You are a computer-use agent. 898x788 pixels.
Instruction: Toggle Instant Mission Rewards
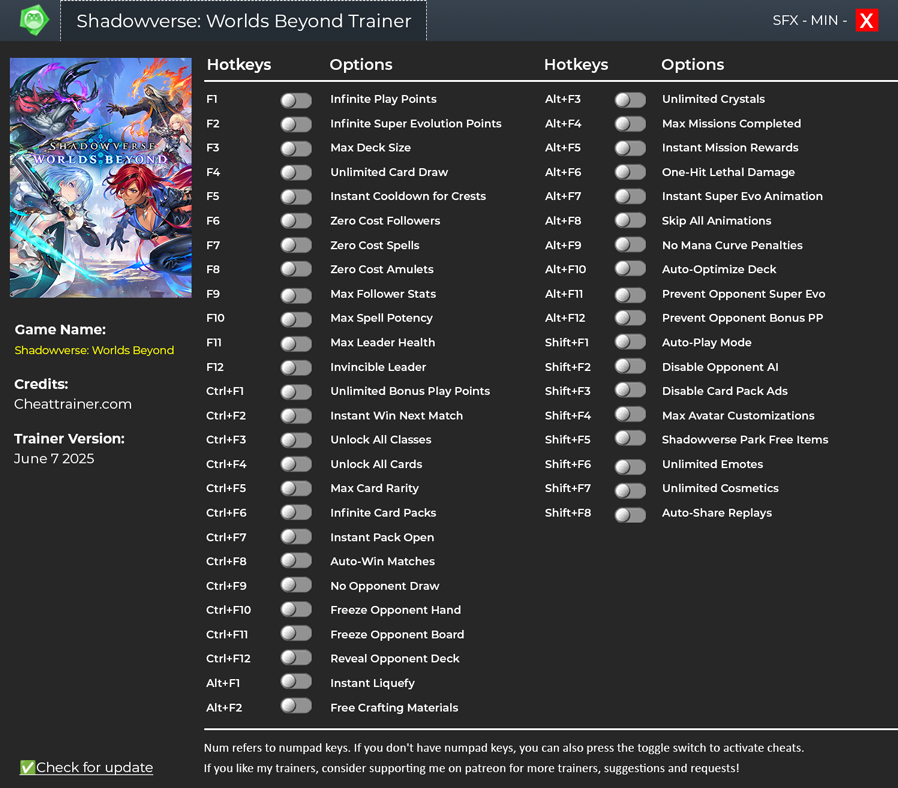pyautogui.click(x=630, y=149)
